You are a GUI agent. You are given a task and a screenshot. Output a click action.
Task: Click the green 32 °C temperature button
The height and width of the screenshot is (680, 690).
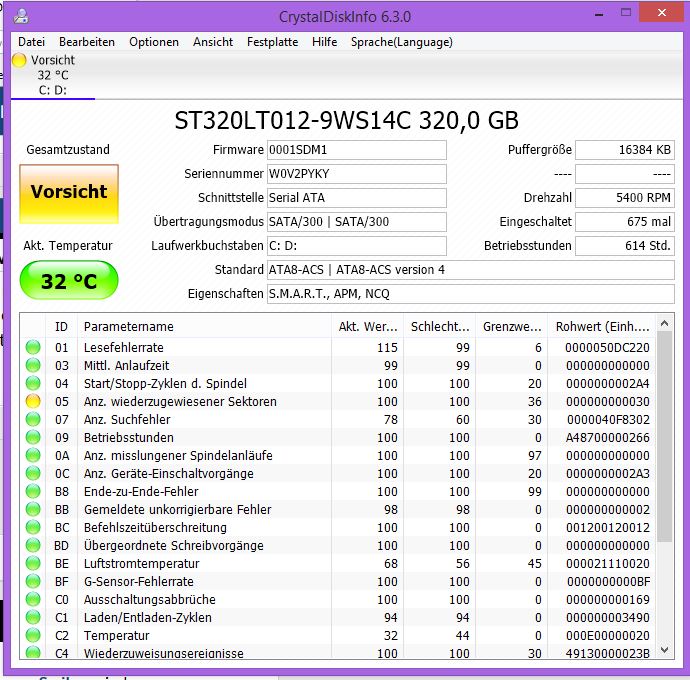(69, 280)
